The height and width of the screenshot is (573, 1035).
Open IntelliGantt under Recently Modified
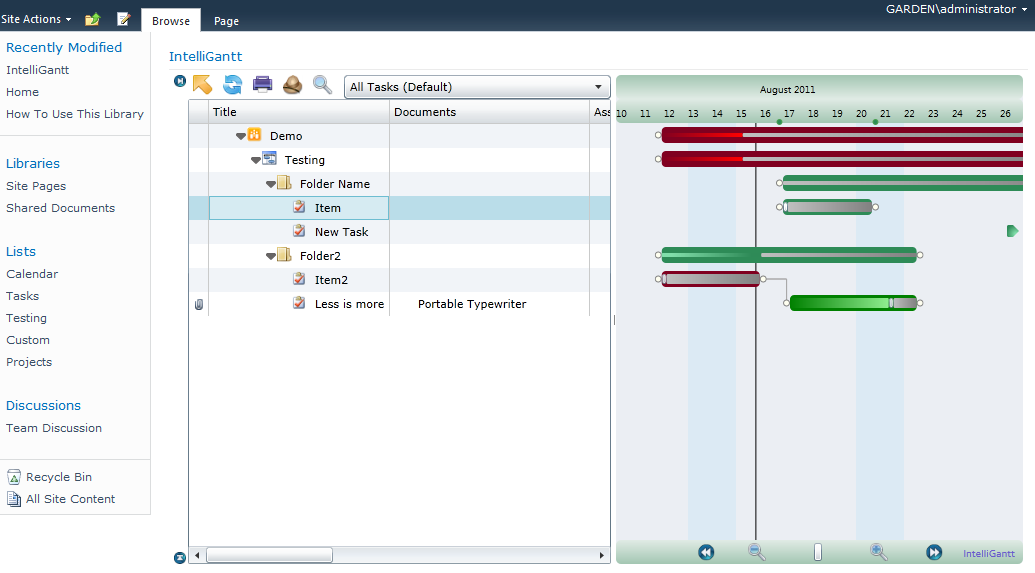coord(38,70)
